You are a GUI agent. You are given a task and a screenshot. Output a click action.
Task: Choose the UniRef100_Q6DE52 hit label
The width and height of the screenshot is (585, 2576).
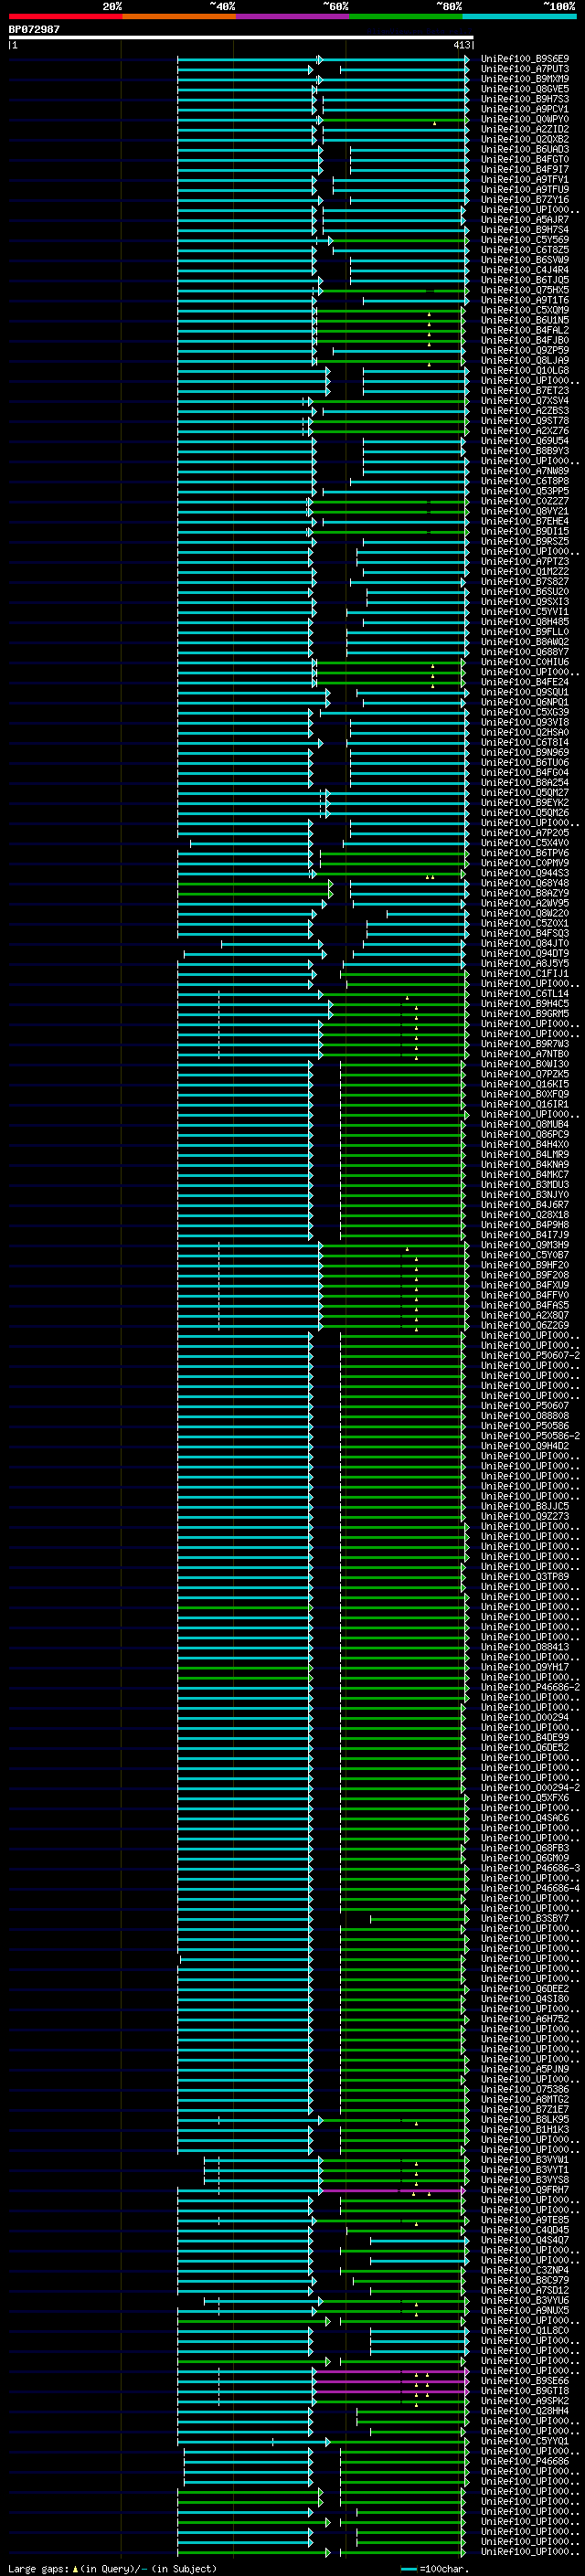coord(525,1747)
